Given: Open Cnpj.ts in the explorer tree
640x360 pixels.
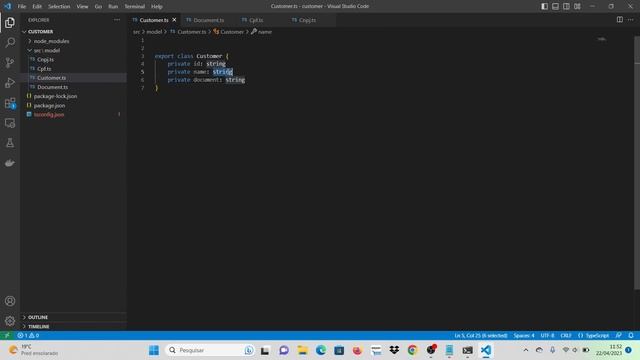Looking at the screenshot, I should pos(45,59).
